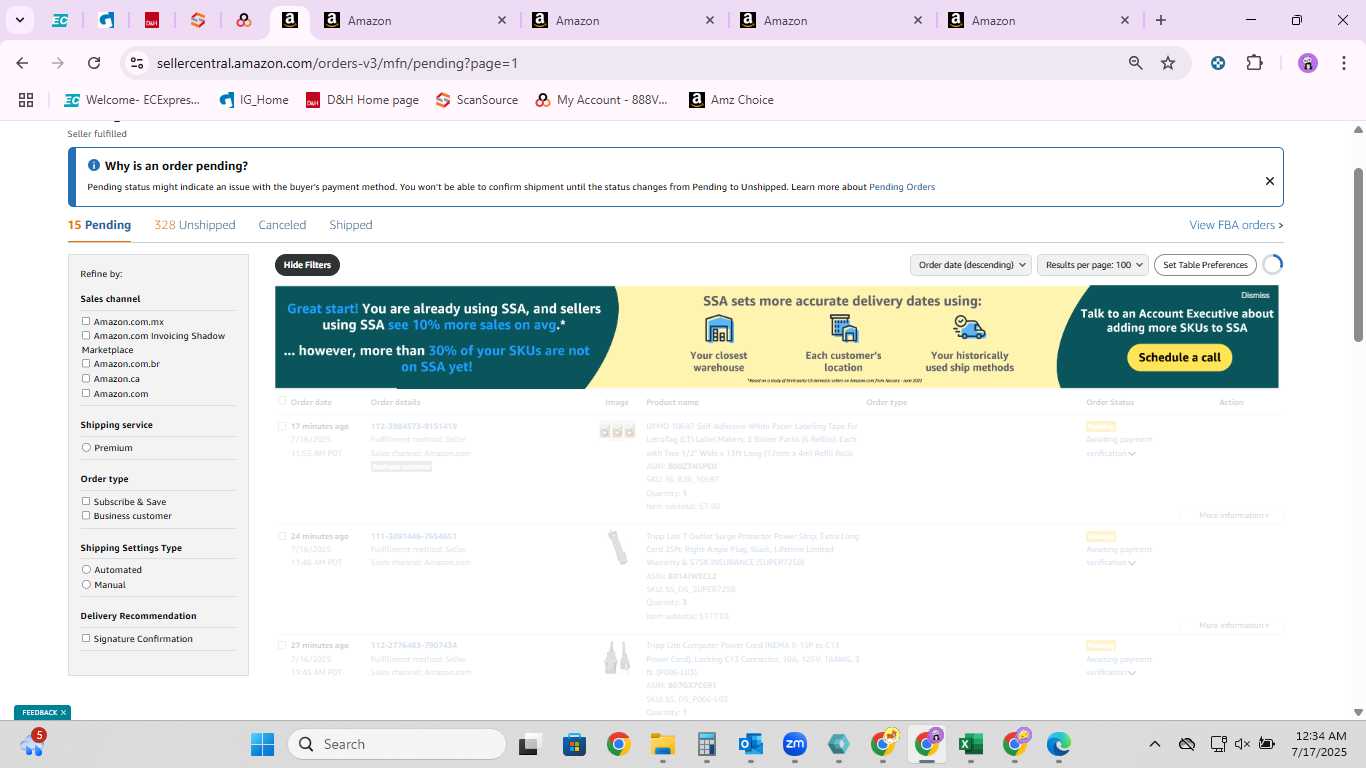The width and height of the screenshot is (1366, 768).
Task: Open Set Table Preferences
Action: (x=1205, y=265)
